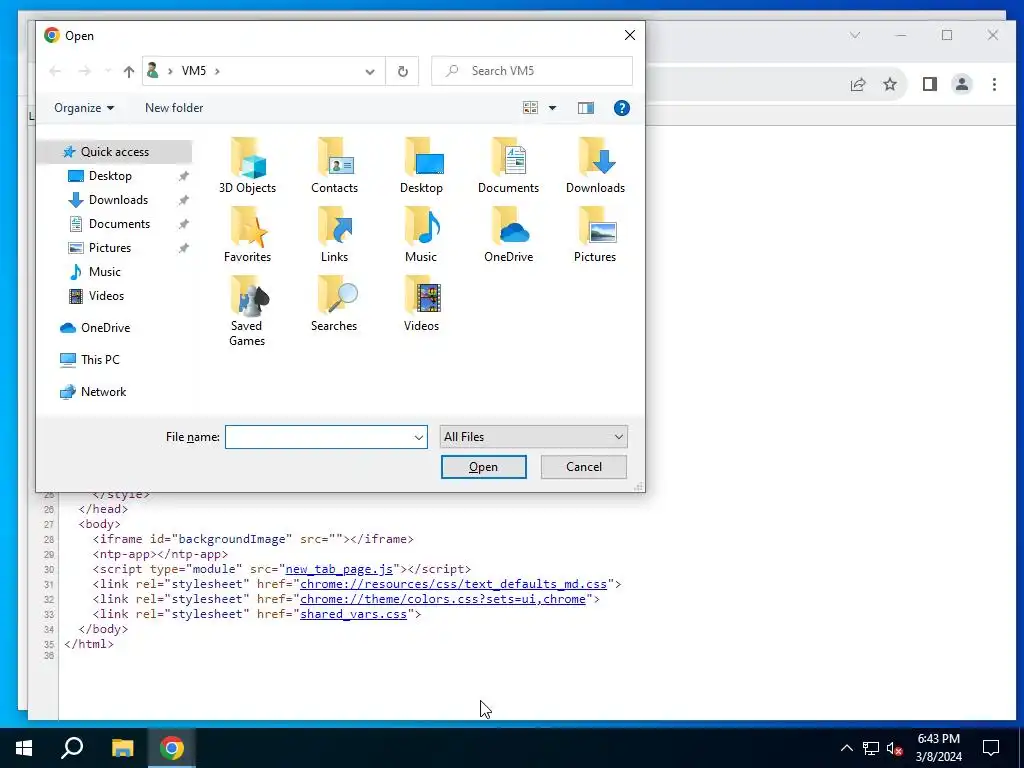Follow the text_defaults_md.css link
1024x768 pixels.
tap(454, 584)
